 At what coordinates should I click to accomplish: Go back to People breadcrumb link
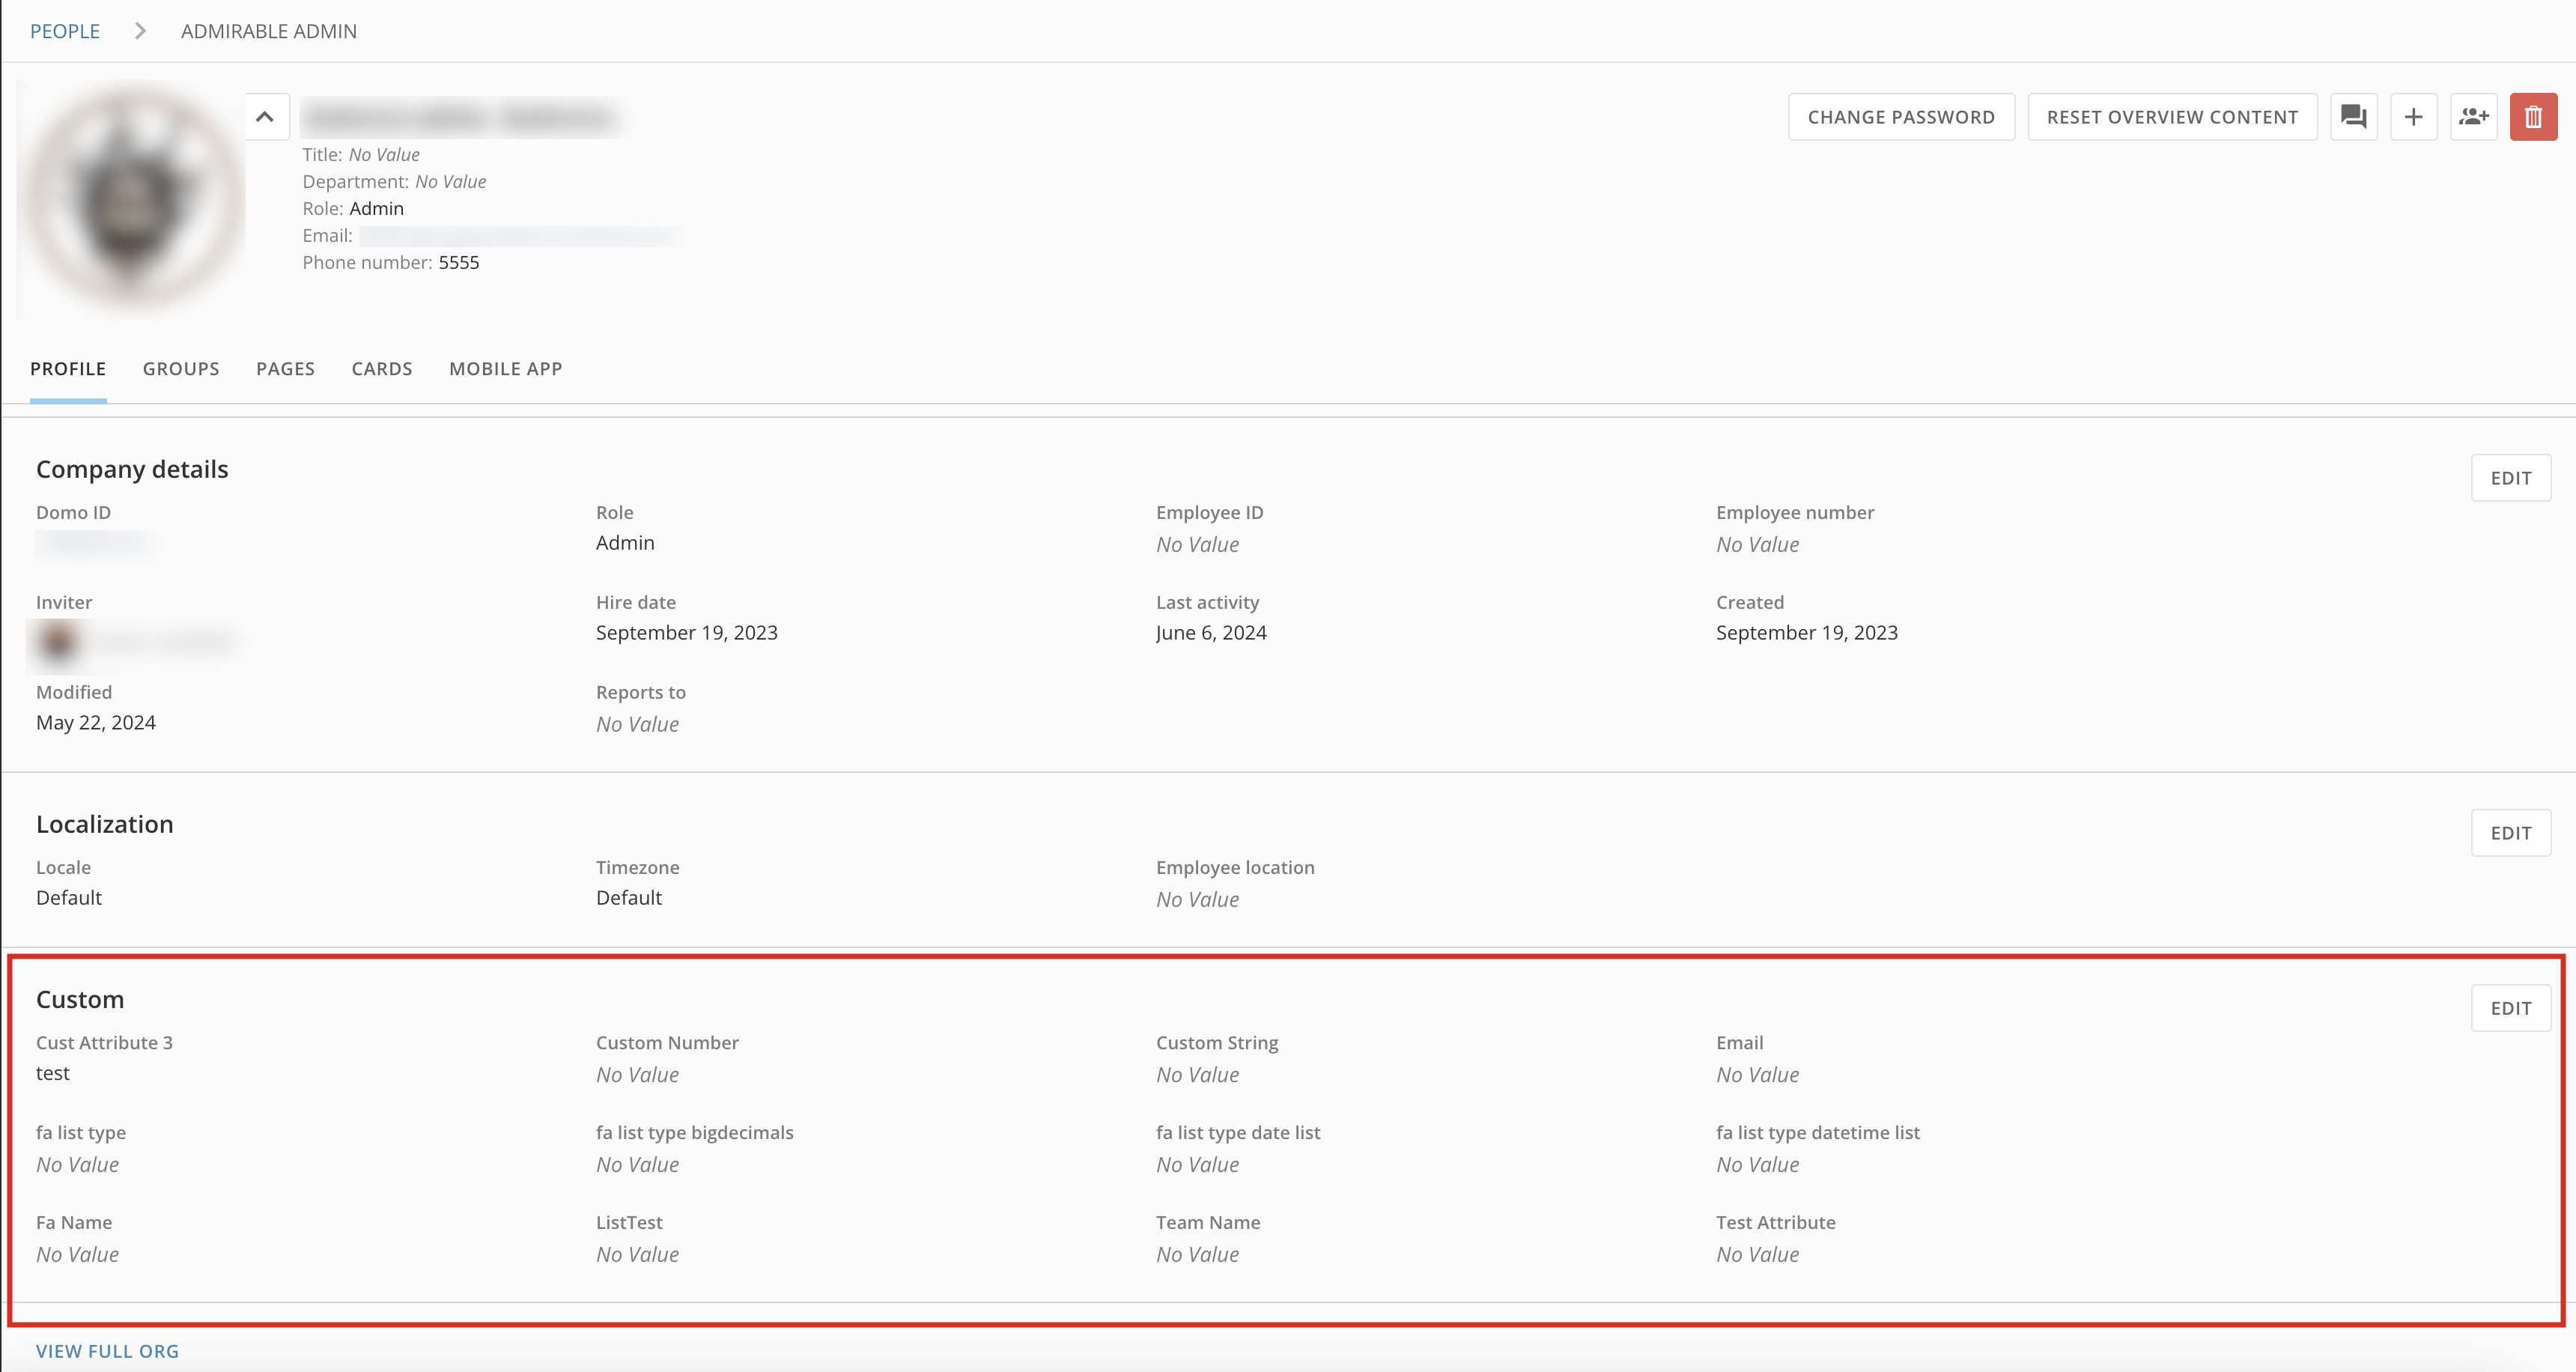65,31
